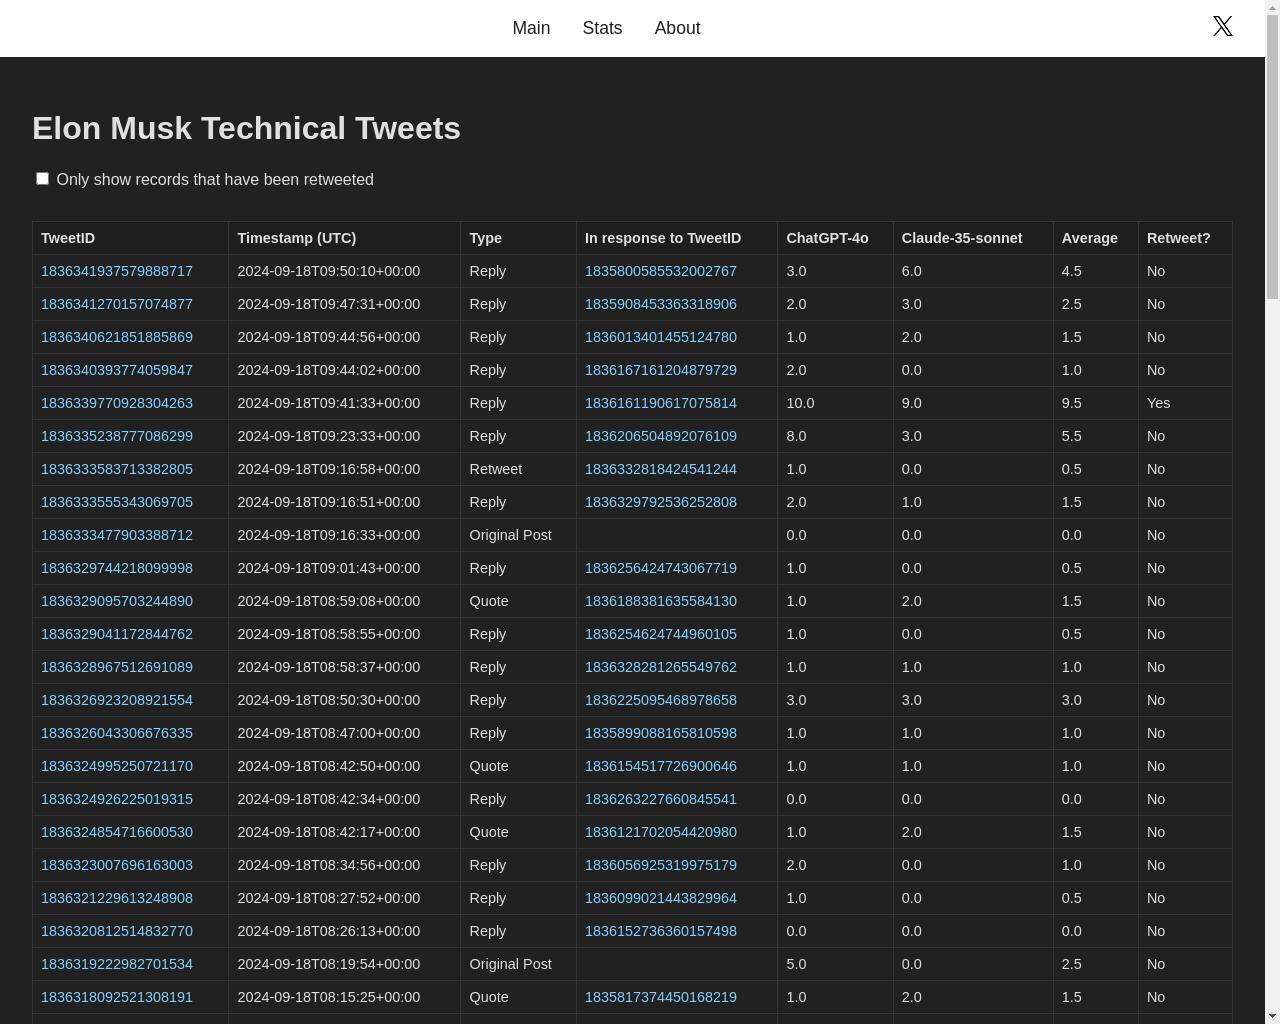Open the Stats page
Image resolution: width=1280 pixels, height=1024 pixels.
coord(602,28)
